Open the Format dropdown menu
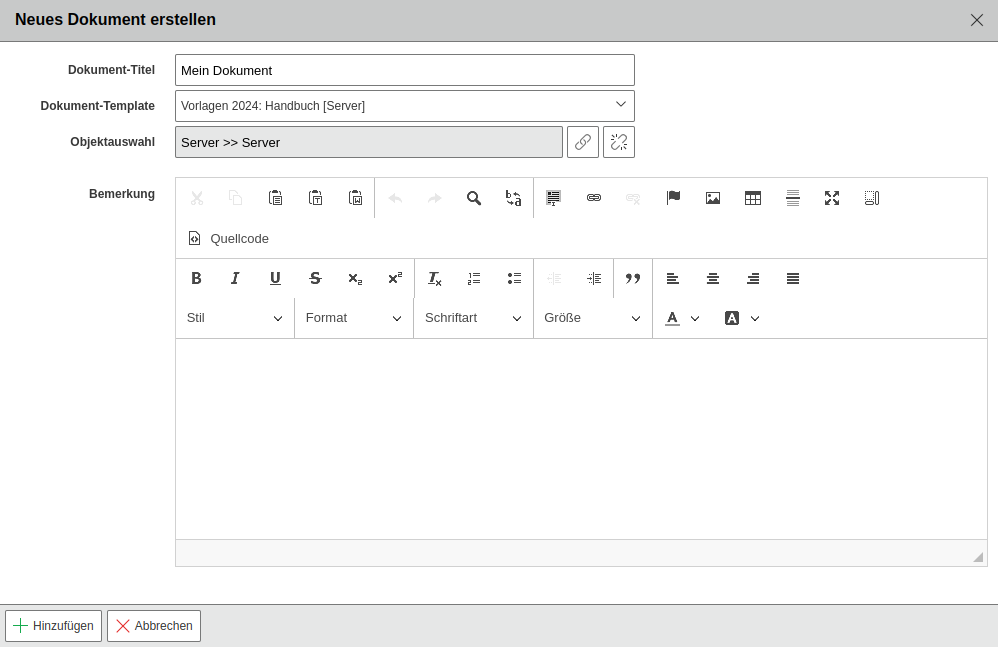 coord(354,318)
